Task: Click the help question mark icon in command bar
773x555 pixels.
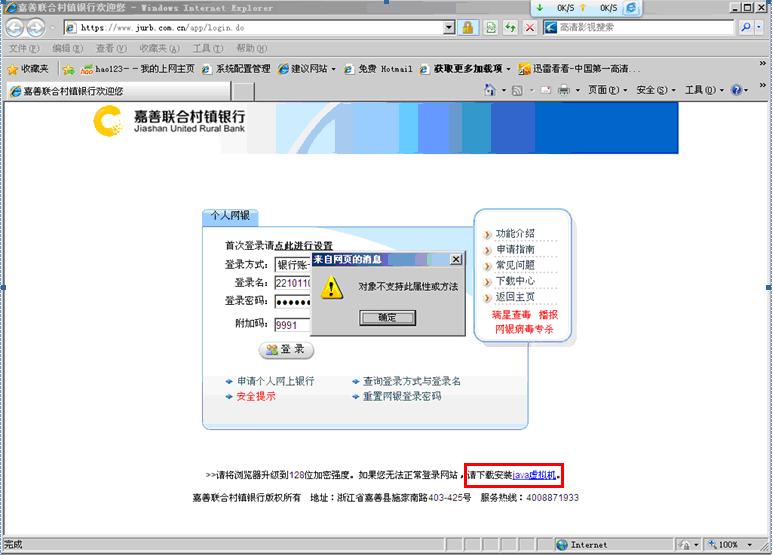Action: coord(737,90)
